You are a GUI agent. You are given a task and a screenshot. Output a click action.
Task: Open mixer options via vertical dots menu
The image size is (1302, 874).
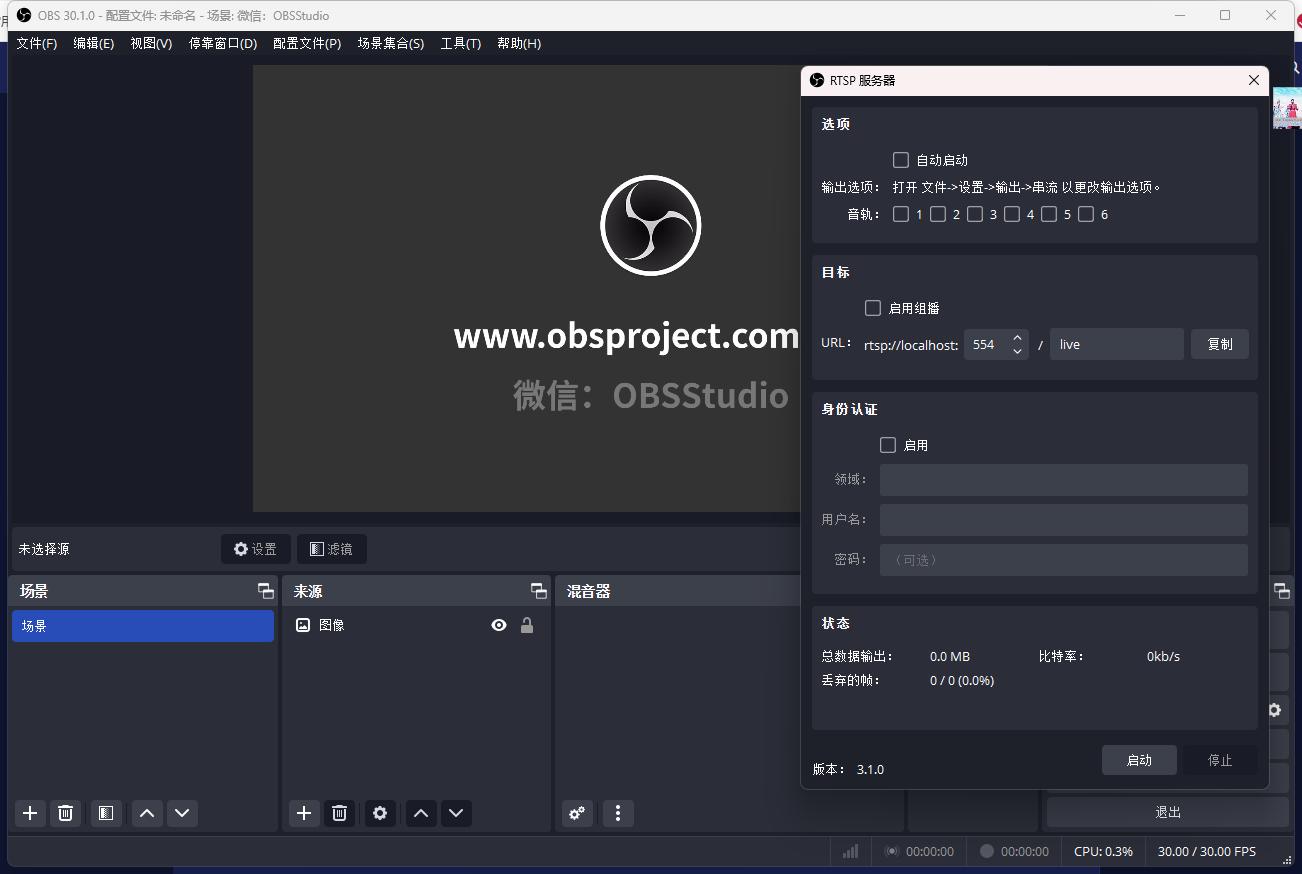click(617, 813)
